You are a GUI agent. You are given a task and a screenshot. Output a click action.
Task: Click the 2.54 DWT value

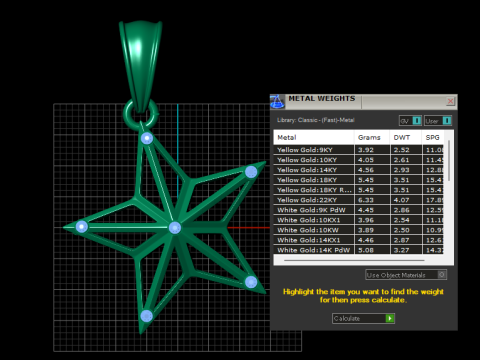(x=401, y=220)
